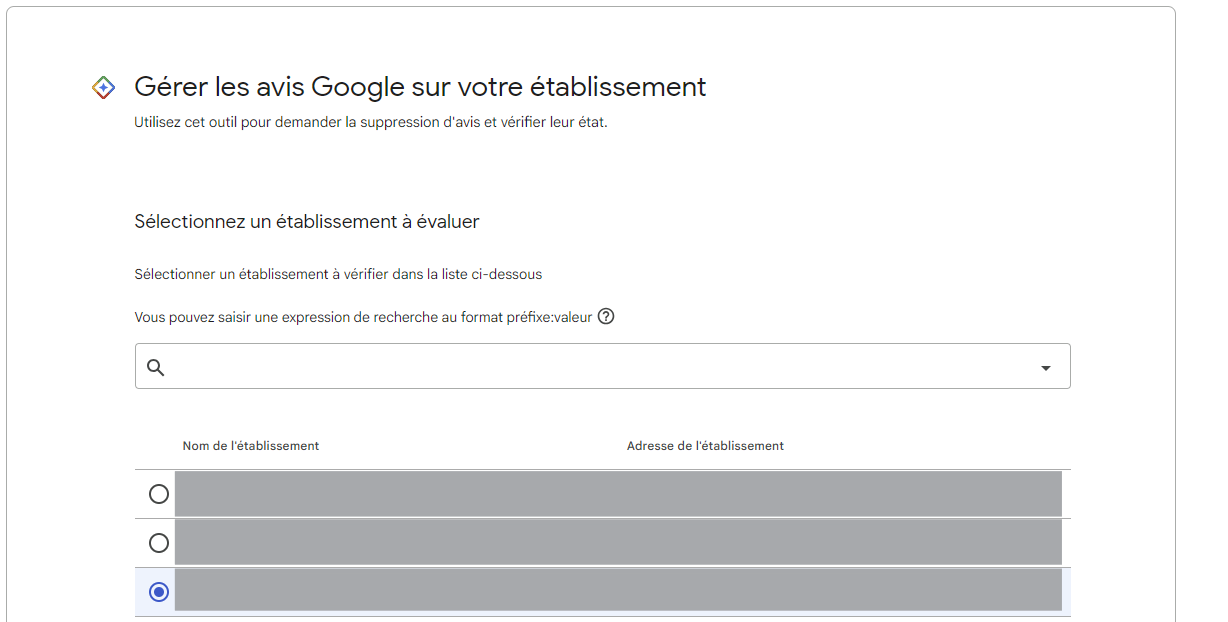Open the help tooltip question mark icon
Viewport: 1228px width, 622px height.
606,316
